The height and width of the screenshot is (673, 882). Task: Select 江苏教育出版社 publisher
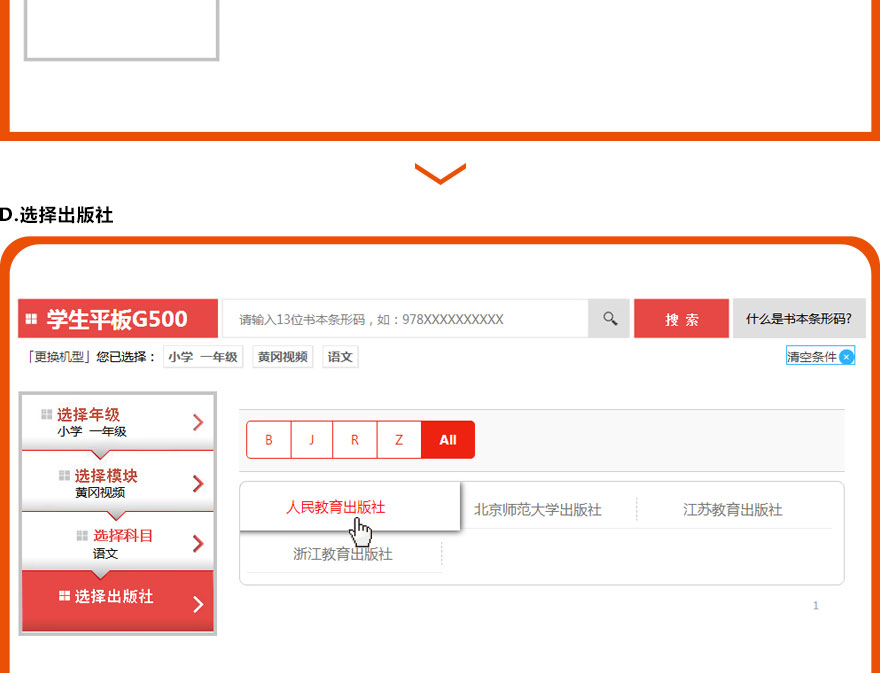click(x=732, y=510)
